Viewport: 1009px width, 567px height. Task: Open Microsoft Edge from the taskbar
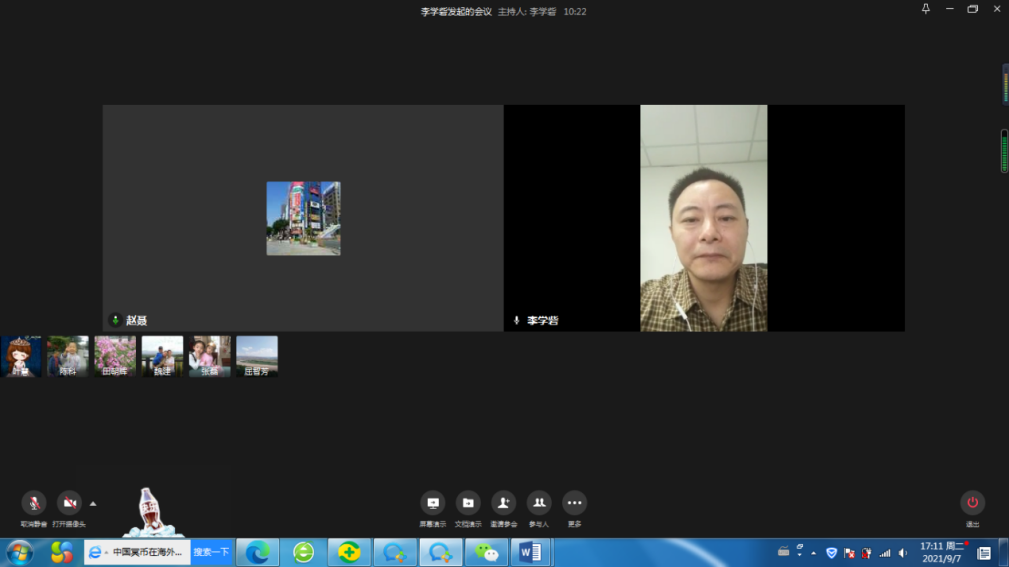click(x=257, y=552)
